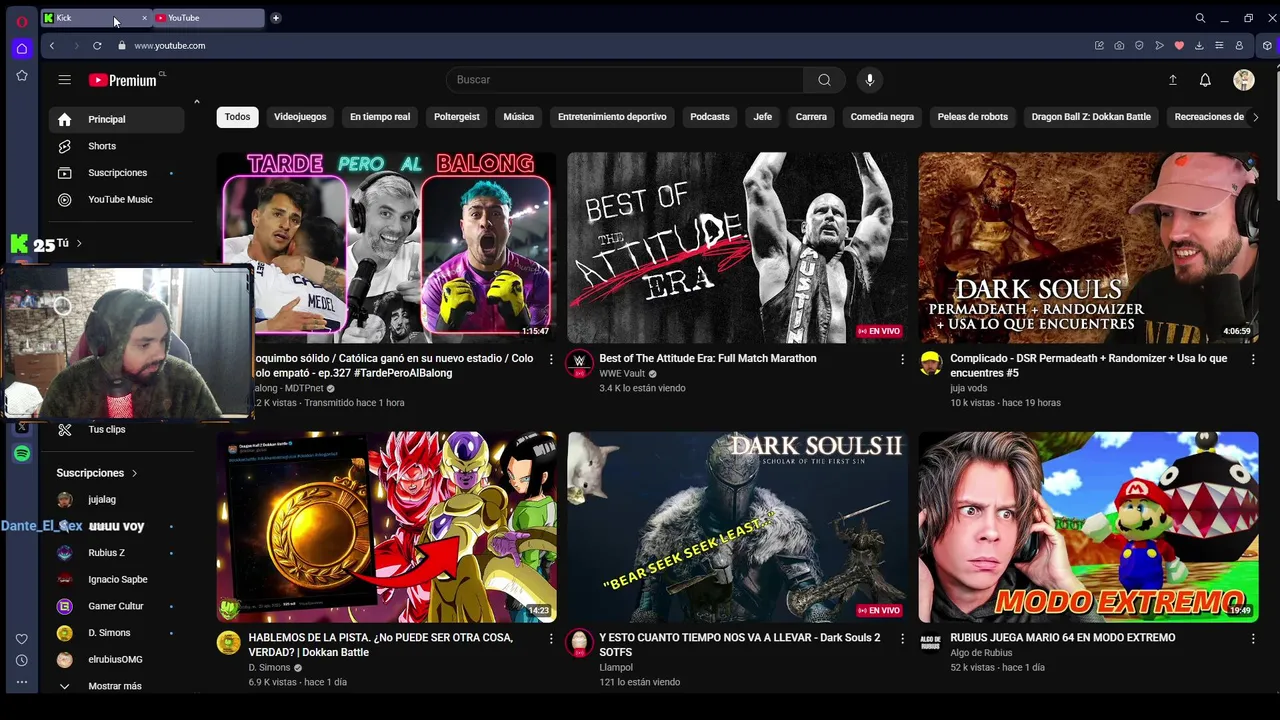Screen dimensions: 1280x720
Task: Select the Videojuegos filter chip
Action: tap(300, 117)
